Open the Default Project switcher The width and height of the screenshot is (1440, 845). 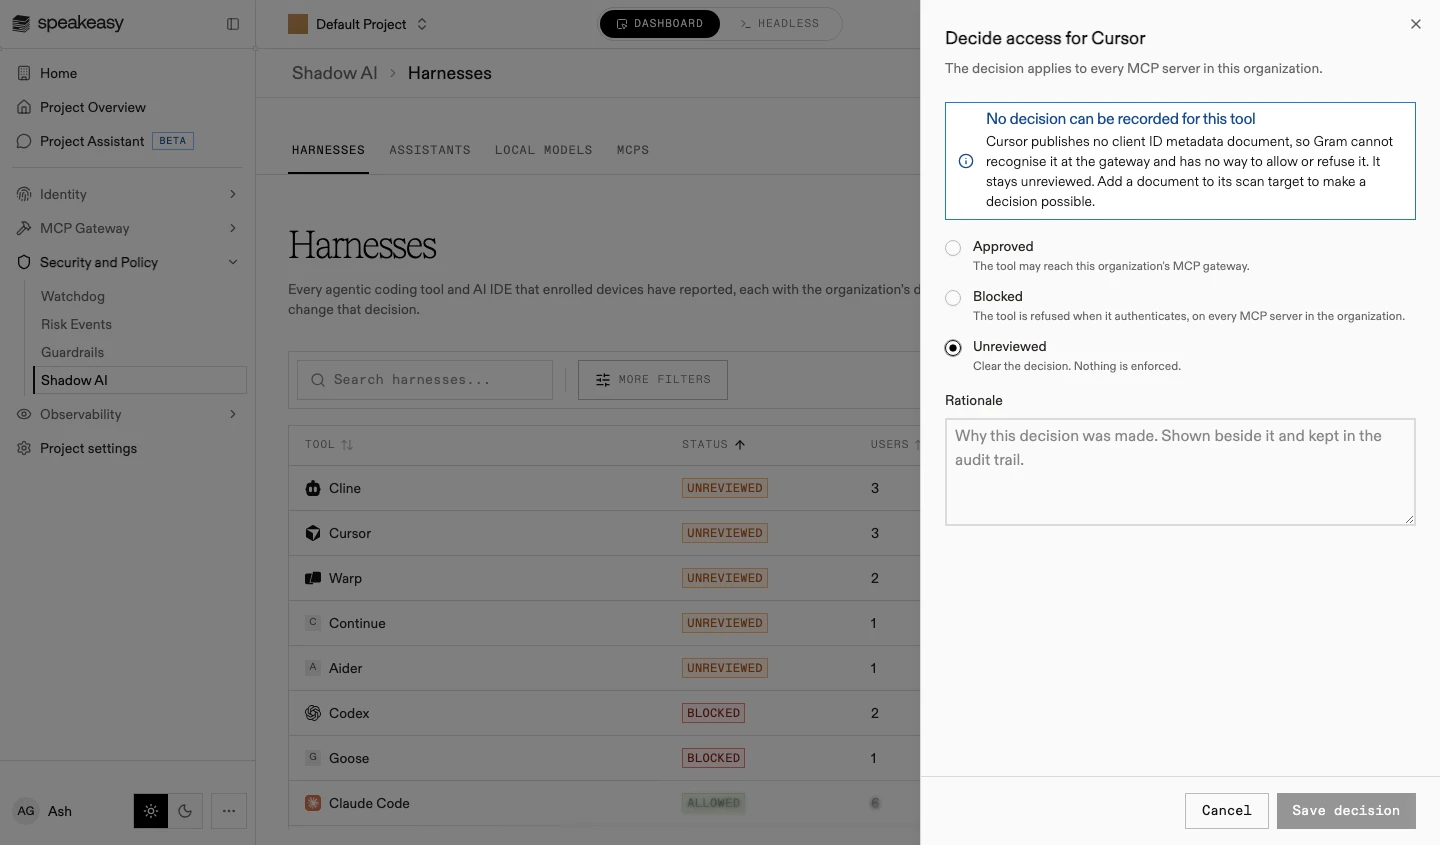[x=358, y=24]
